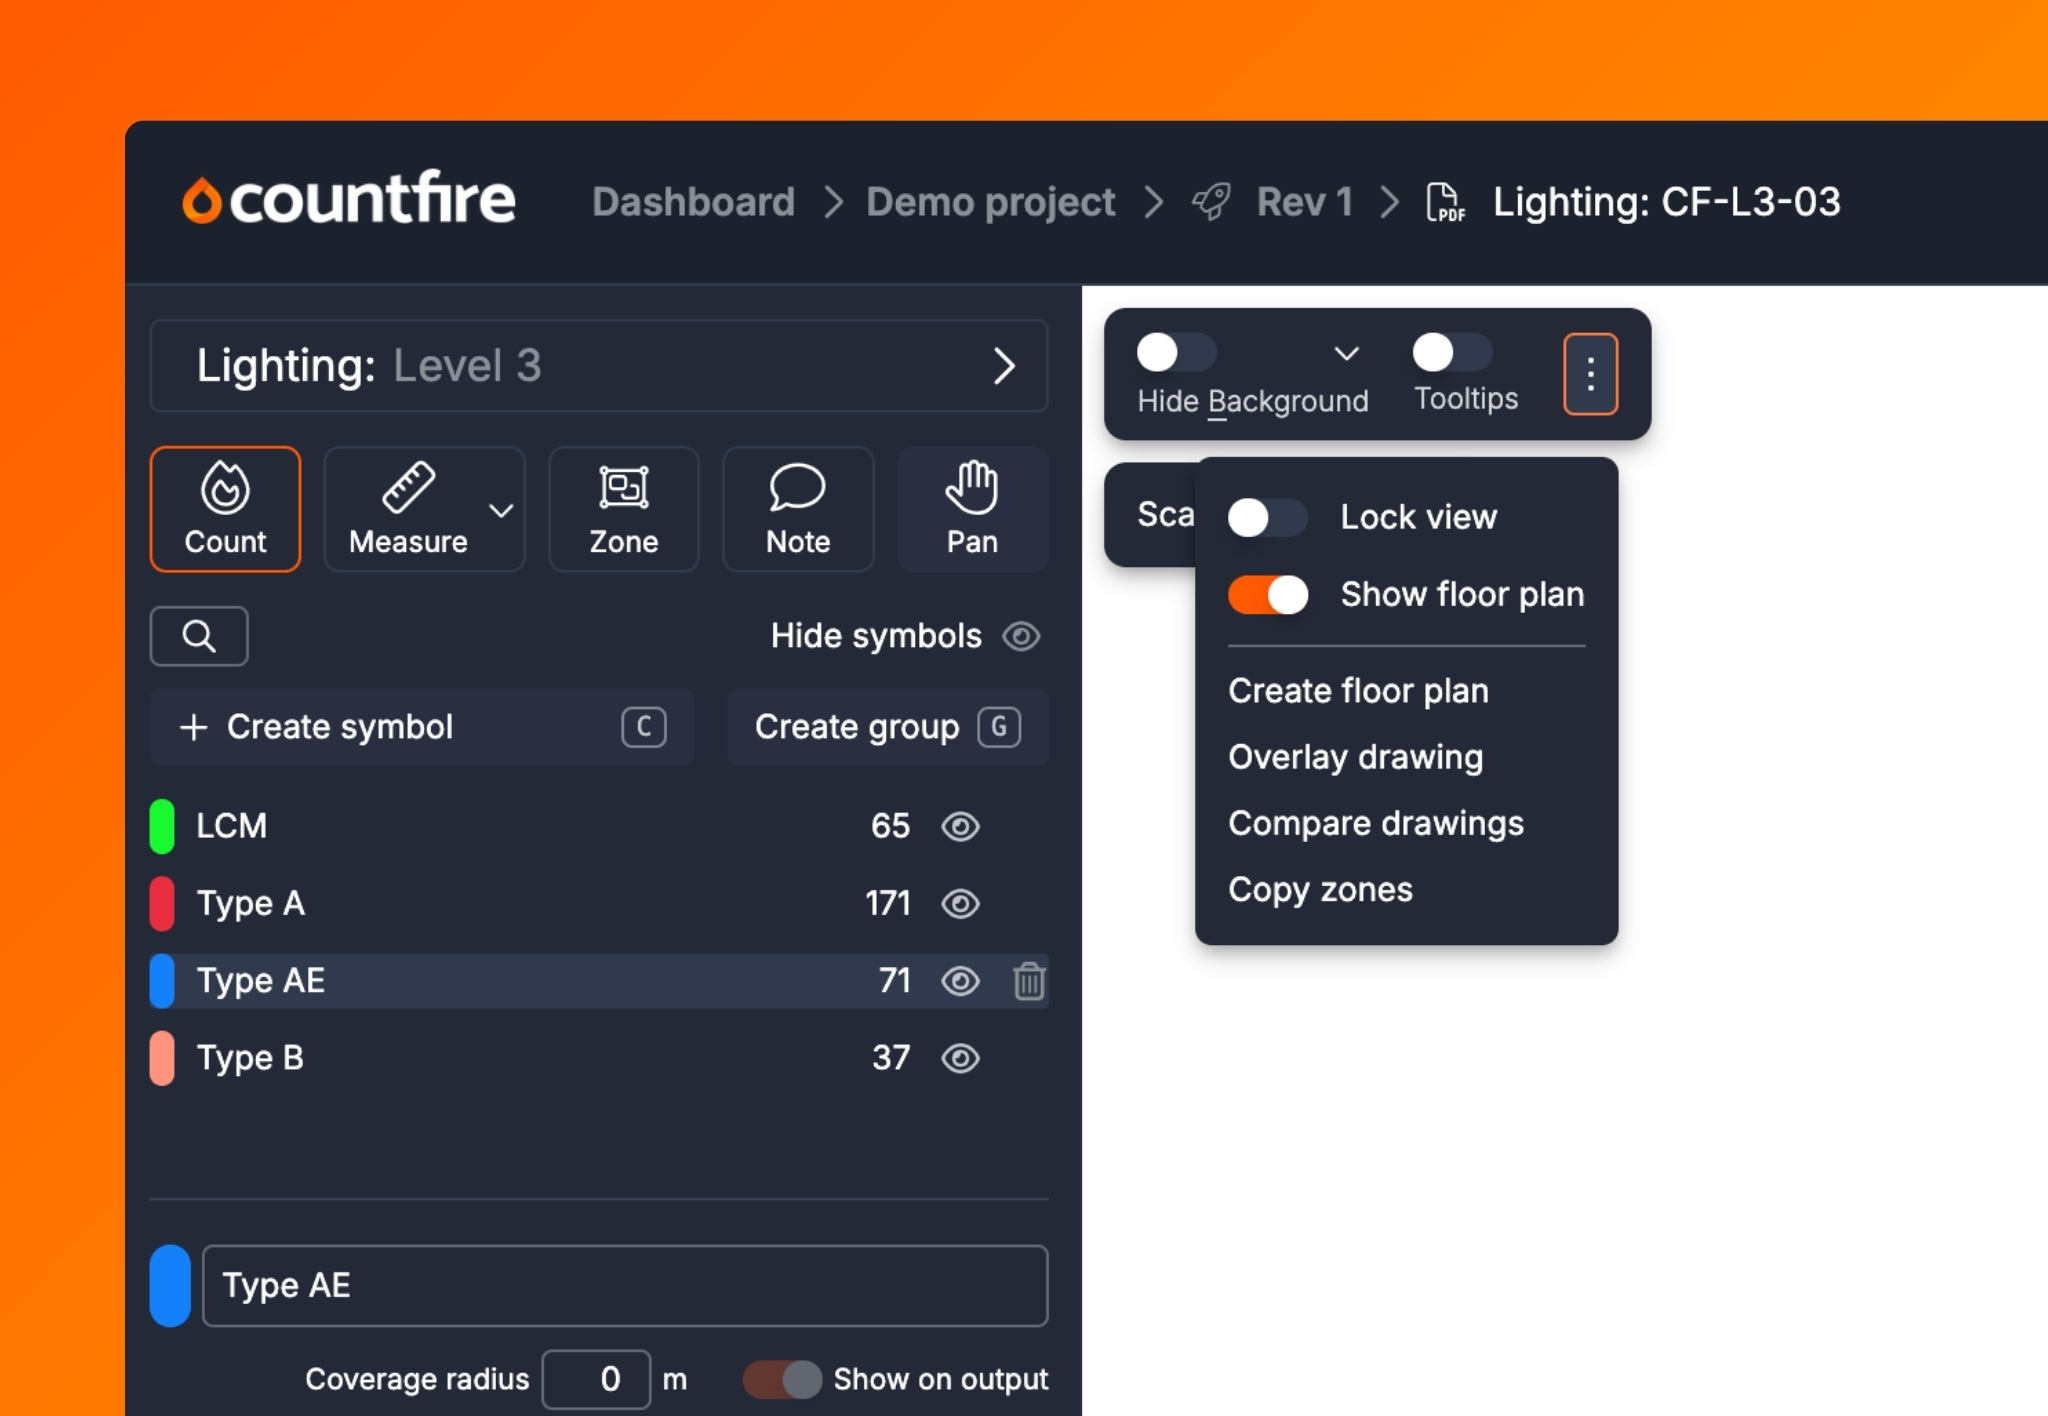
Task: Click the blue Type AE color swatch
Action: point(170,1286)
